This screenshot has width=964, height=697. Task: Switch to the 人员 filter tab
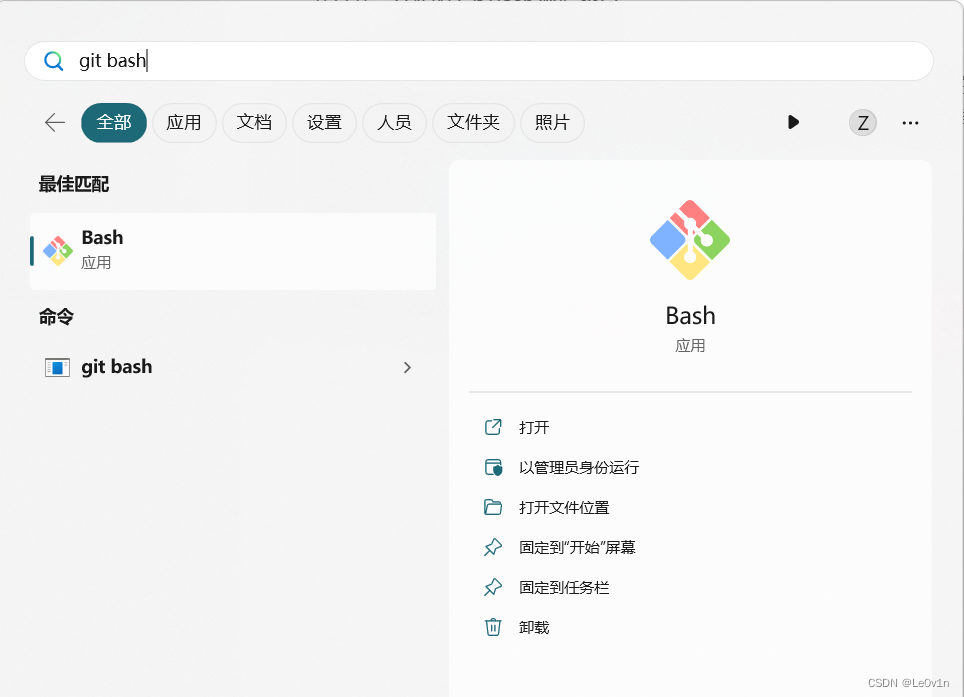[x=394, y=122]
